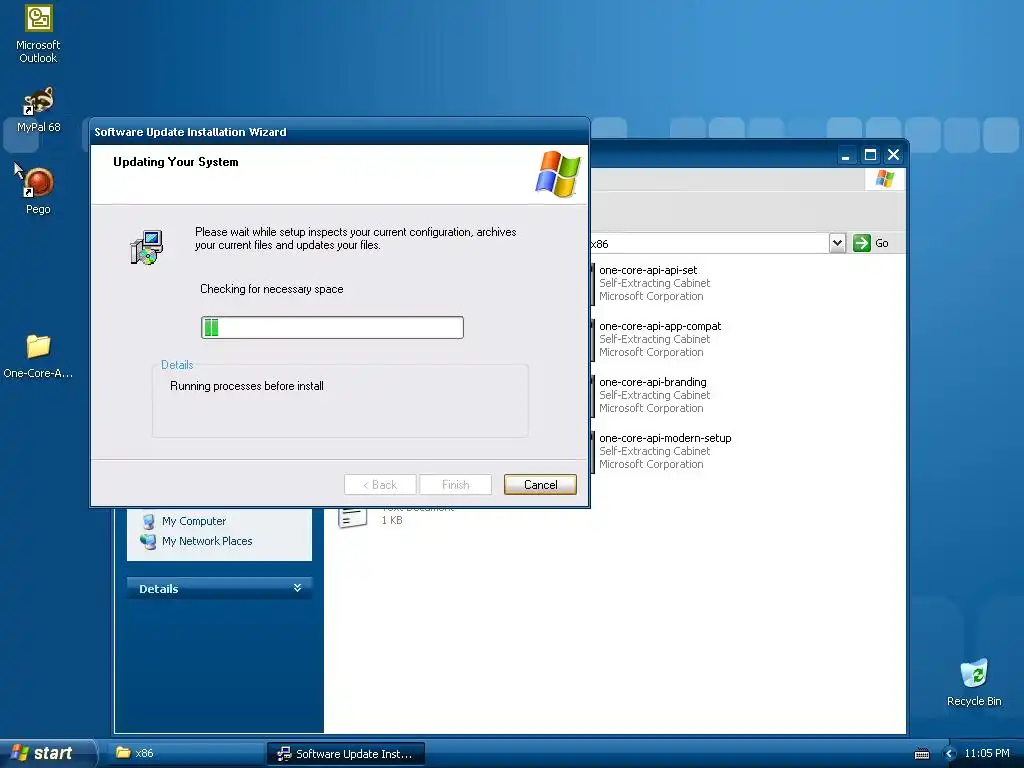Click the green Go arrow in Explorer
The image size is (1024, 768).
[x=862, y=243]
